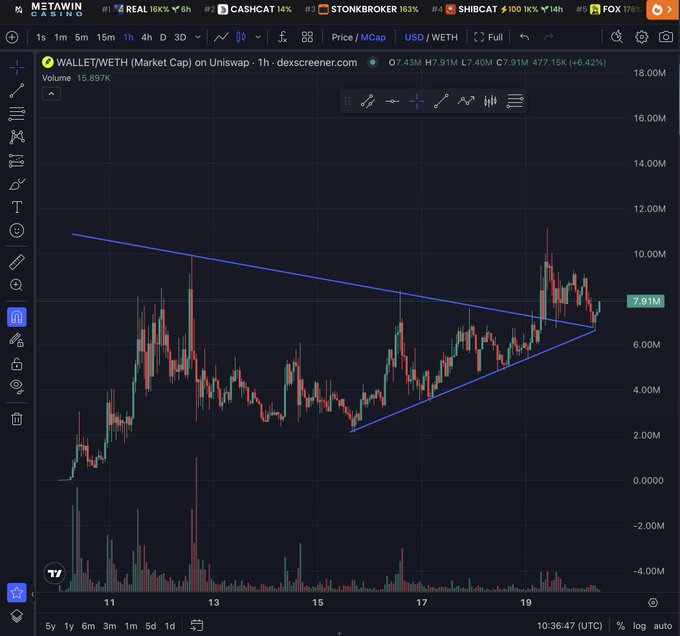Screen dimensions: 680x636
Task: Open the indicators fx menu
Action: pos(283,37)
